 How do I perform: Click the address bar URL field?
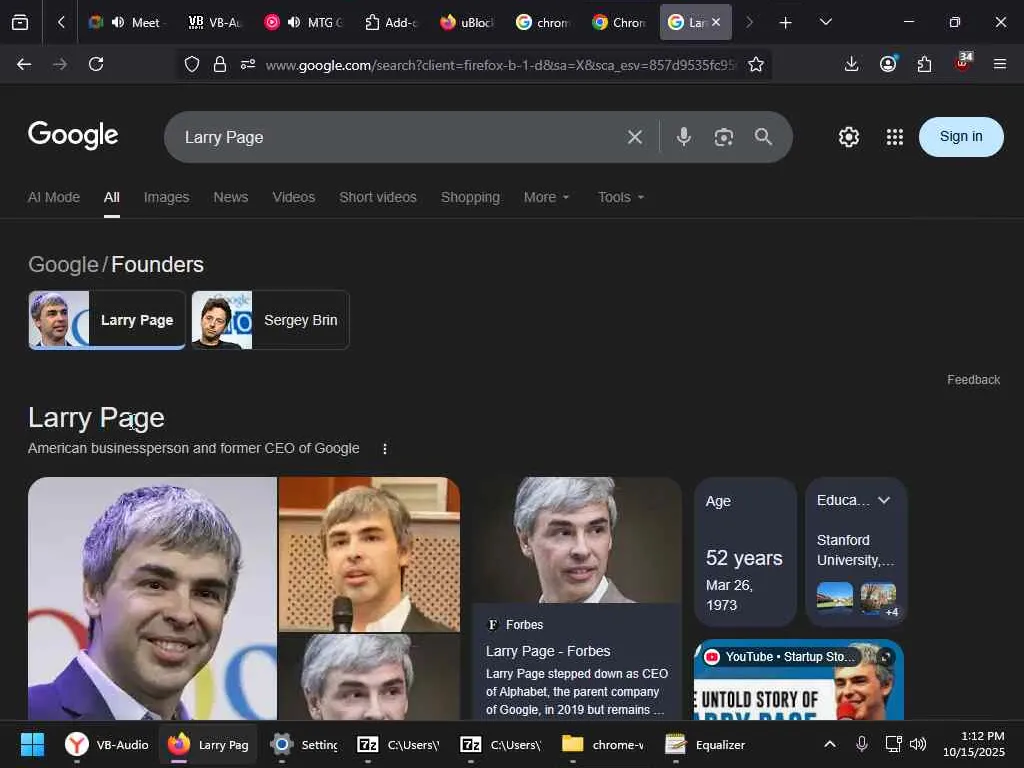[x=500, y=65]
